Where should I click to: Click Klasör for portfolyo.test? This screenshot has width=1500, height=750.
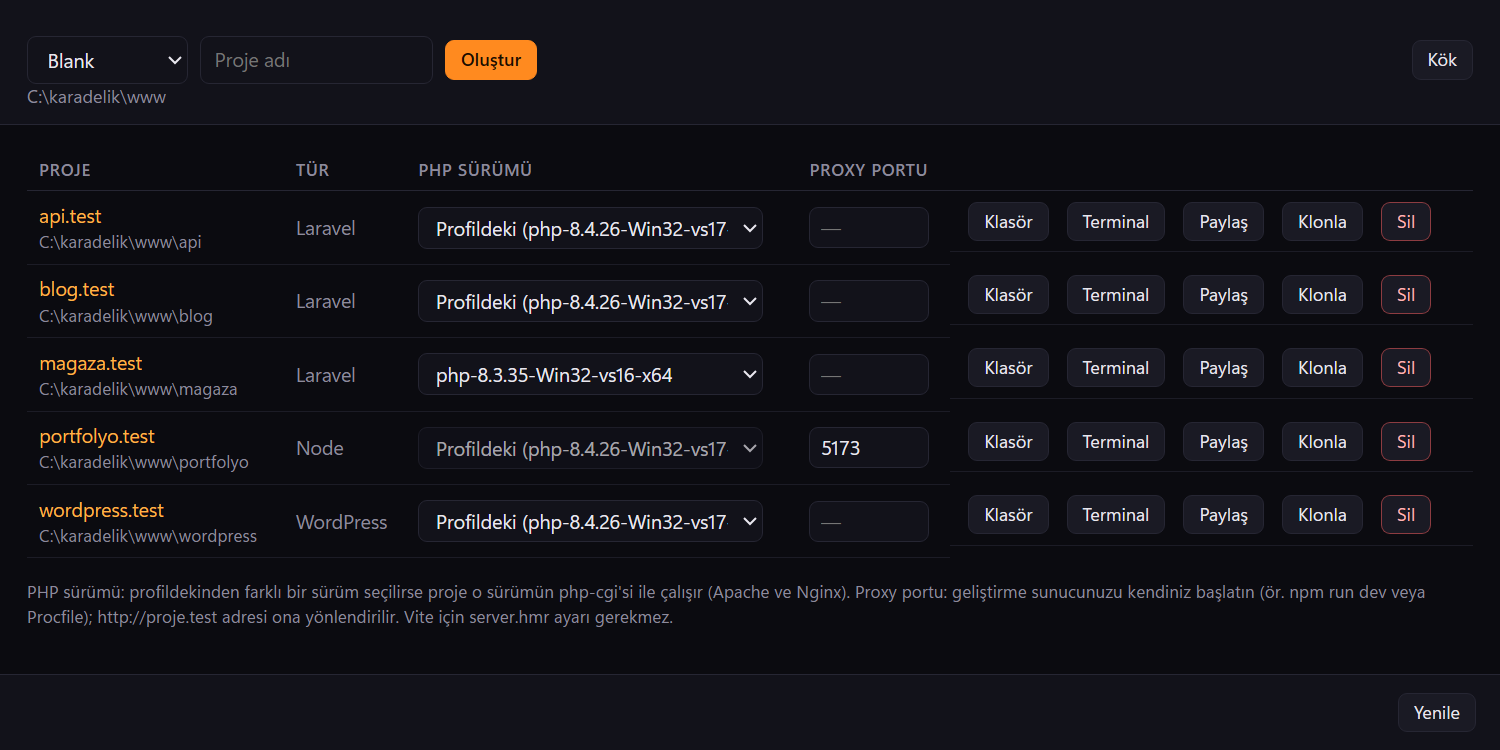[x=1008, y=442]
